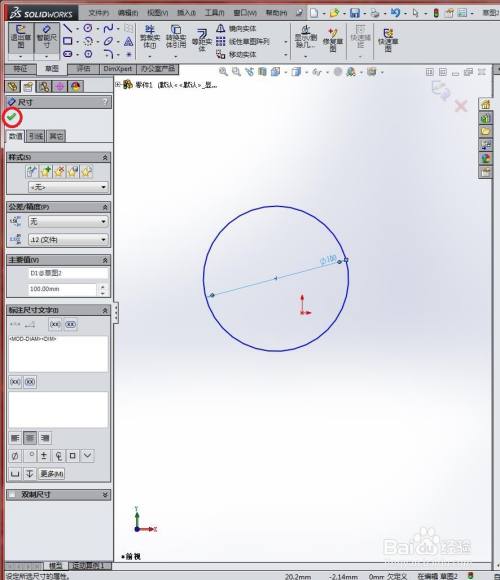
Task: Open the Insert (插入) menu
Action: [186, 13]
